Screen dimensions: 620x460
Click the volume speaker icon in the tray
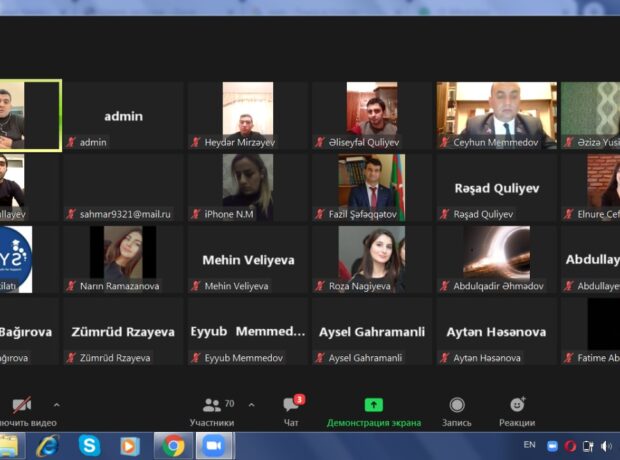(606, 446)
